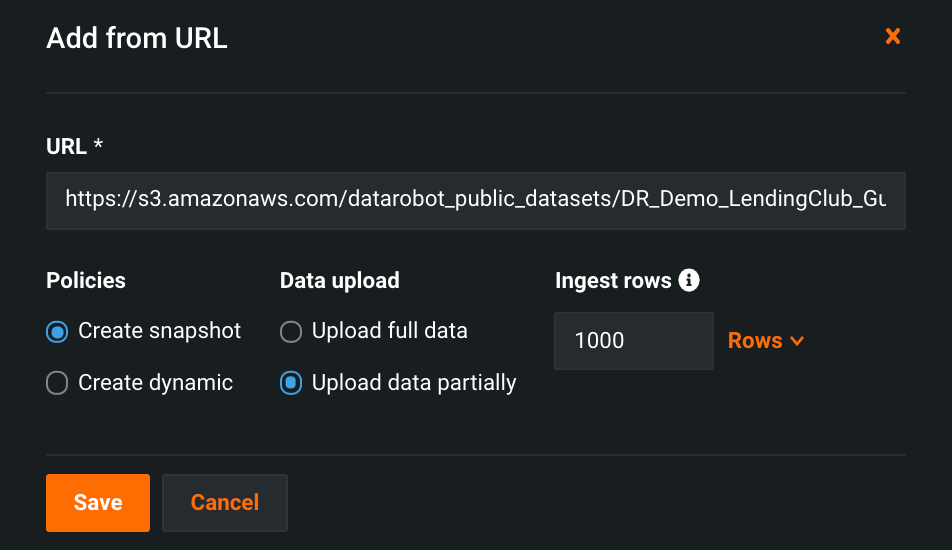
Task: Focus the ingest rows field showing 1000
Action: coord(633,341)
